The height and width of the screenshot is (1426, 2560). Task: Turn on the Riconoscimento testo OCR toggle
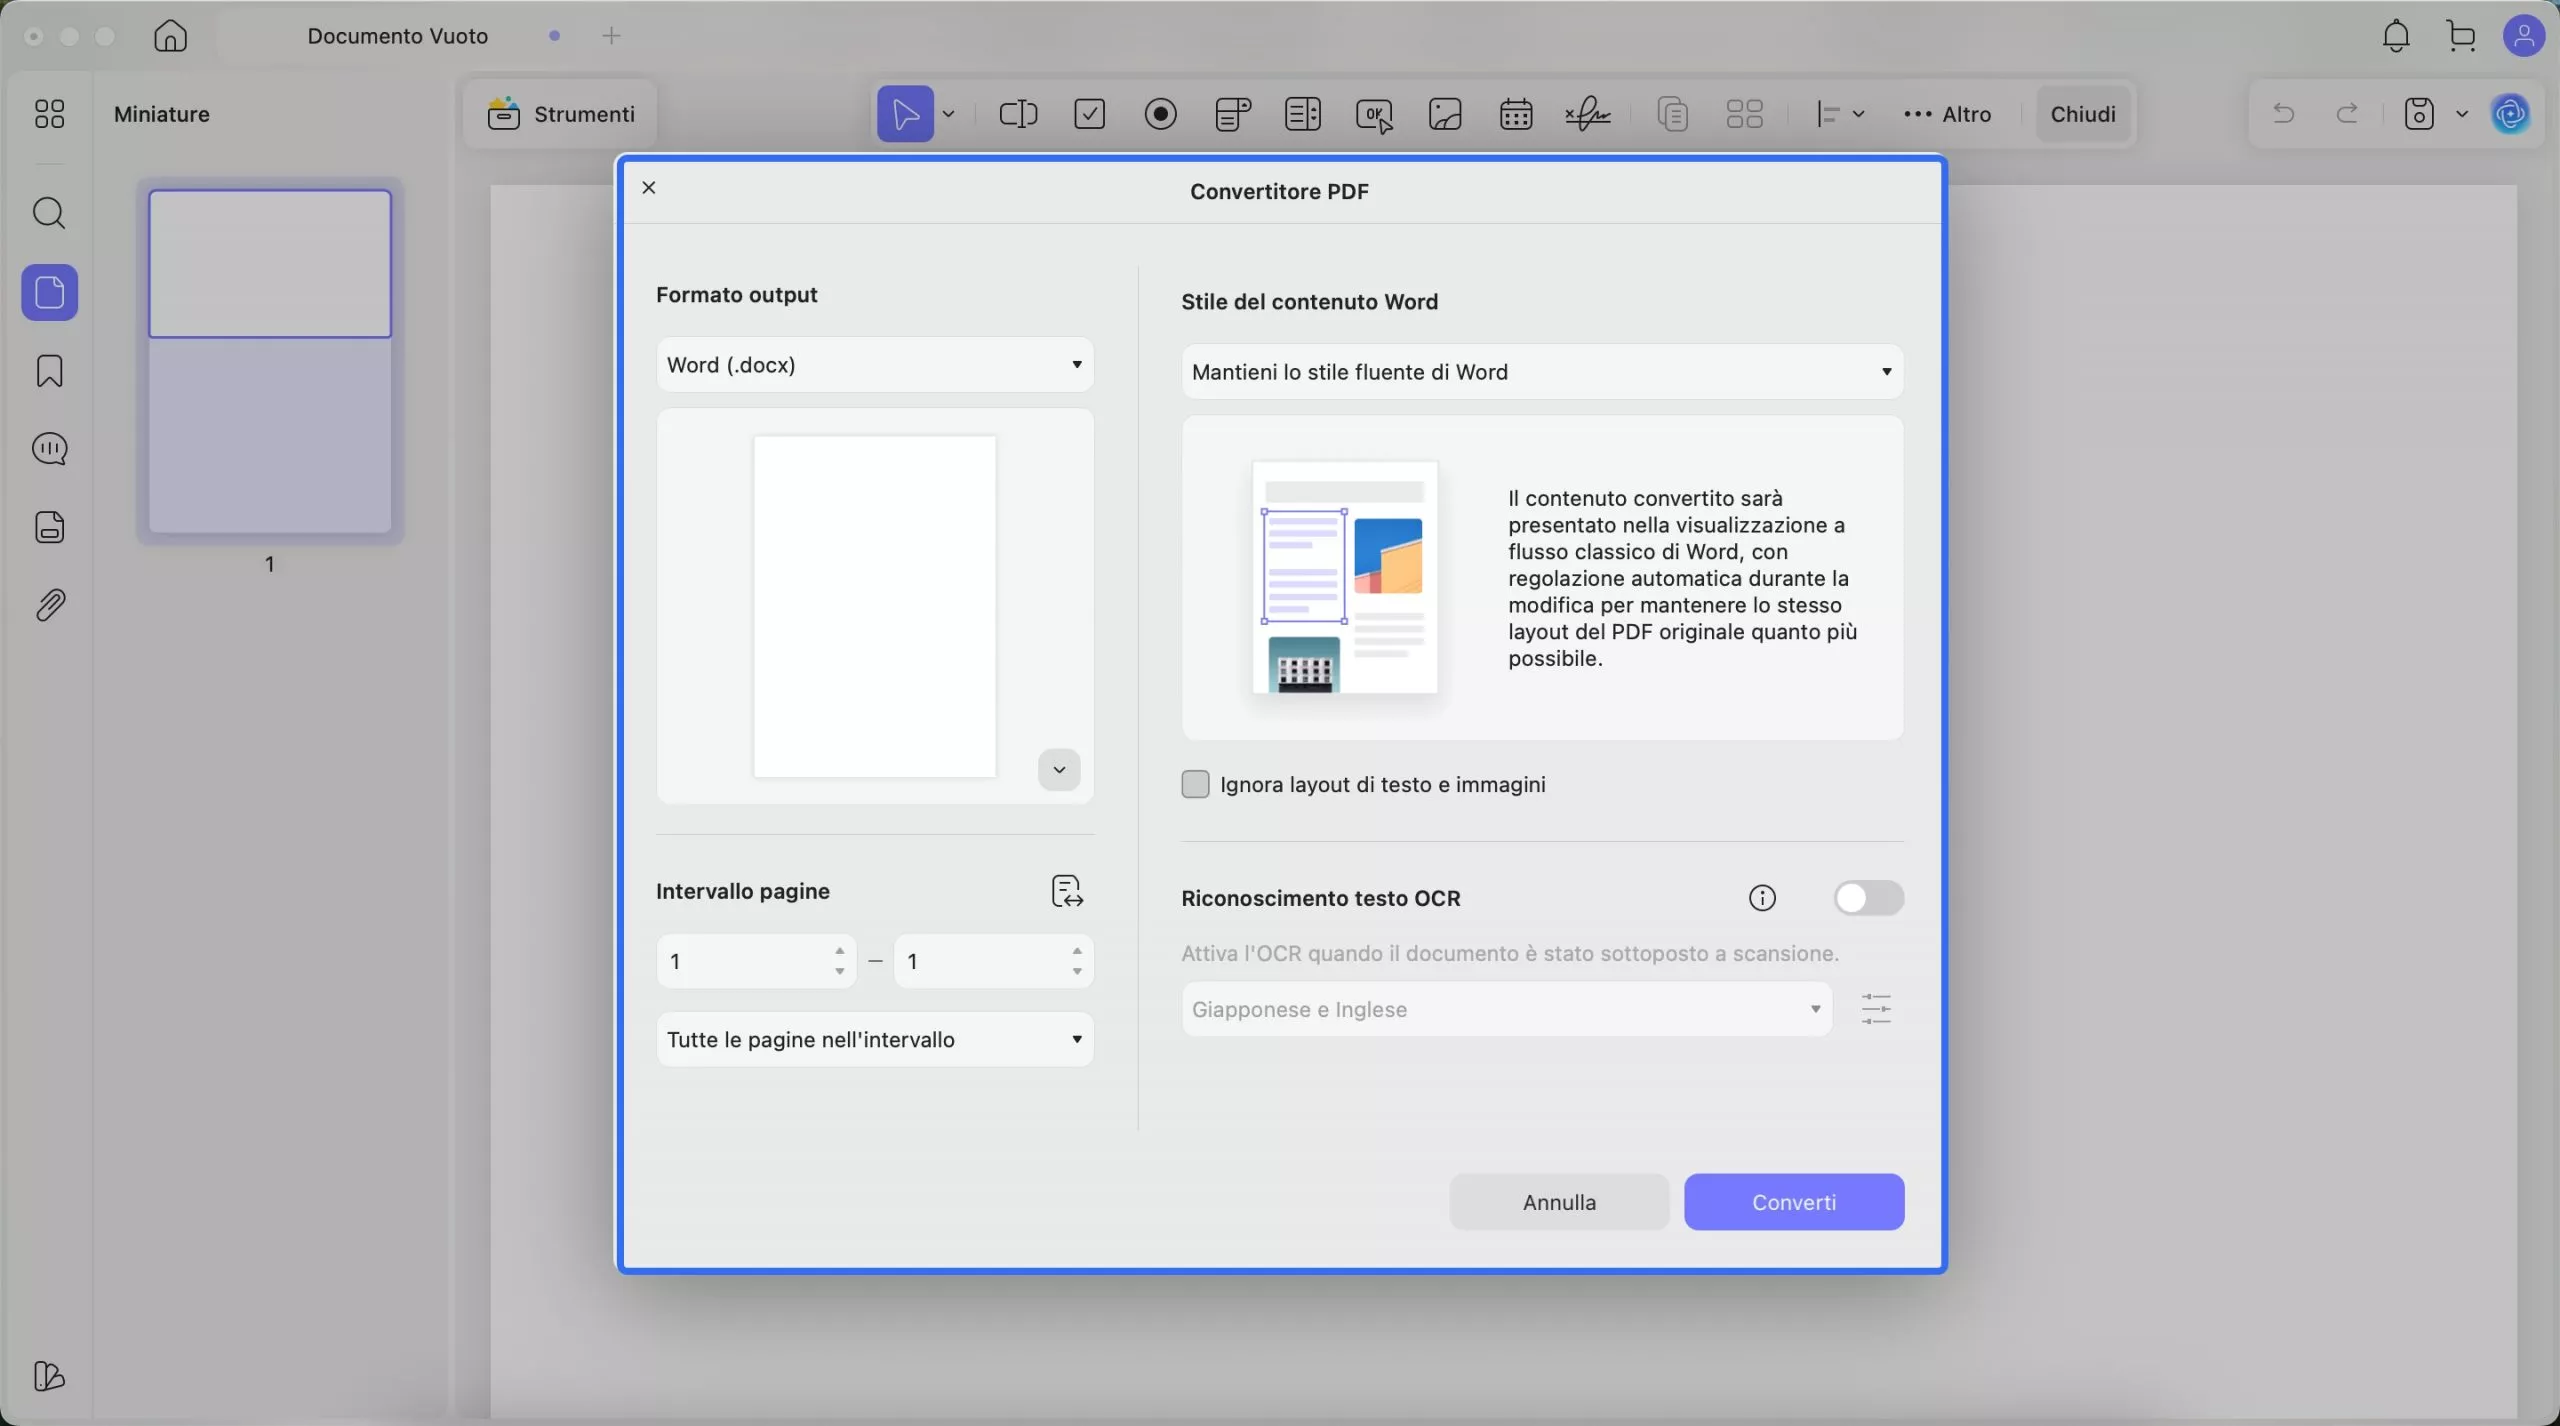(x=1870, y=898)
